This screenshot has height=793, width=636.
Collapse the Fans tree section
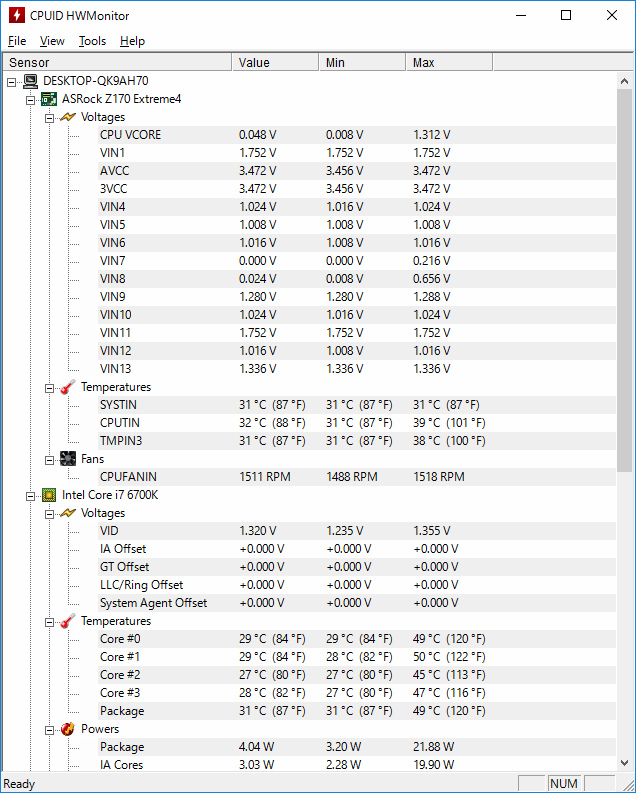pyautogui.click(x=49, y=459)
